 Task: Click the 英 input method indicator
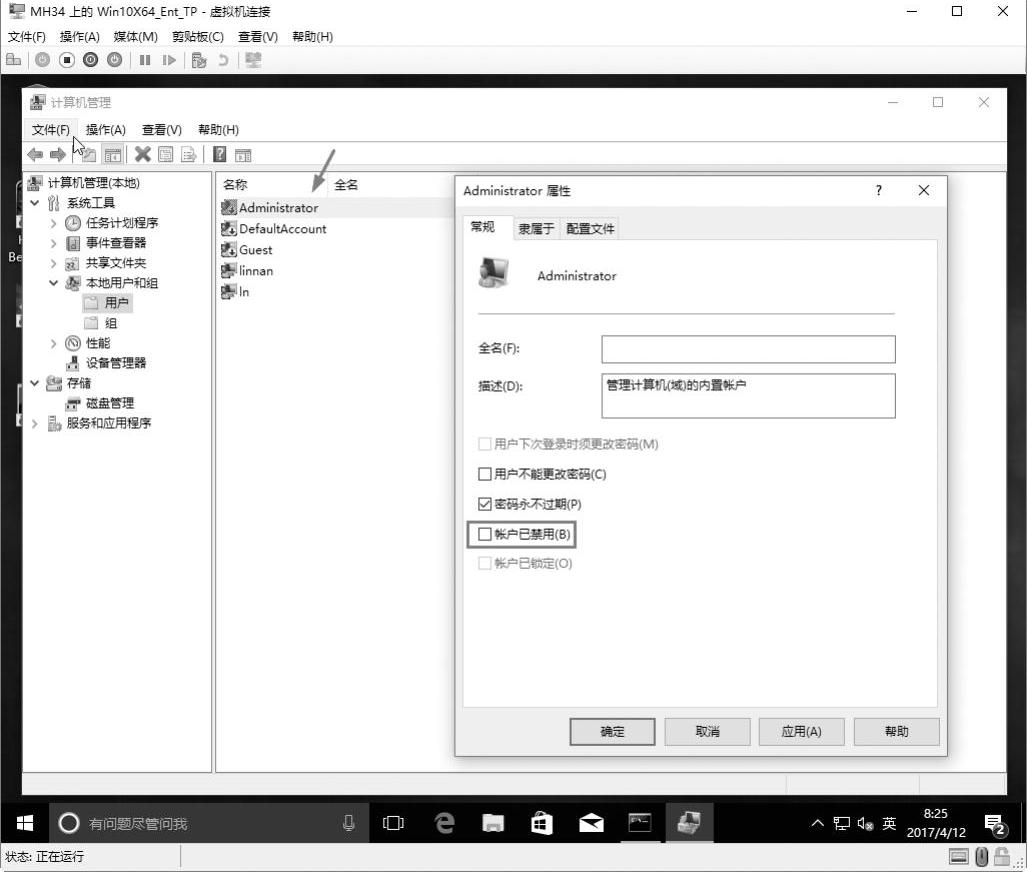click(x=889, y=824)
